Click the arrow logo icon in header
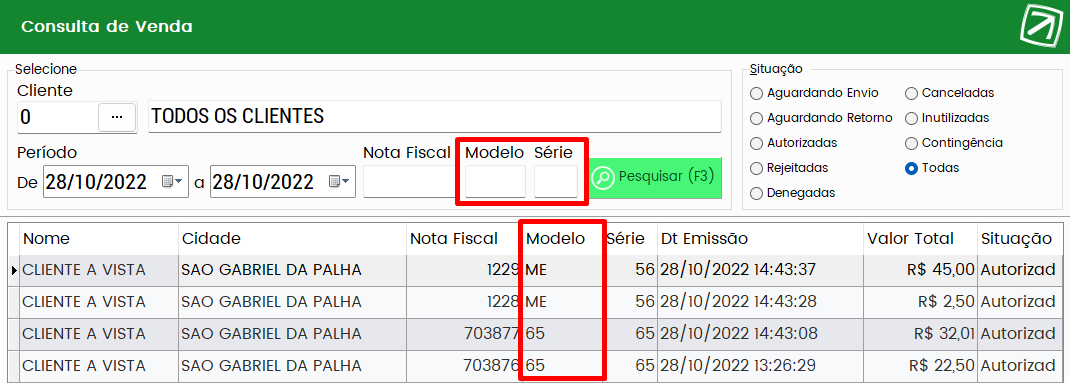 [1041, 26]
